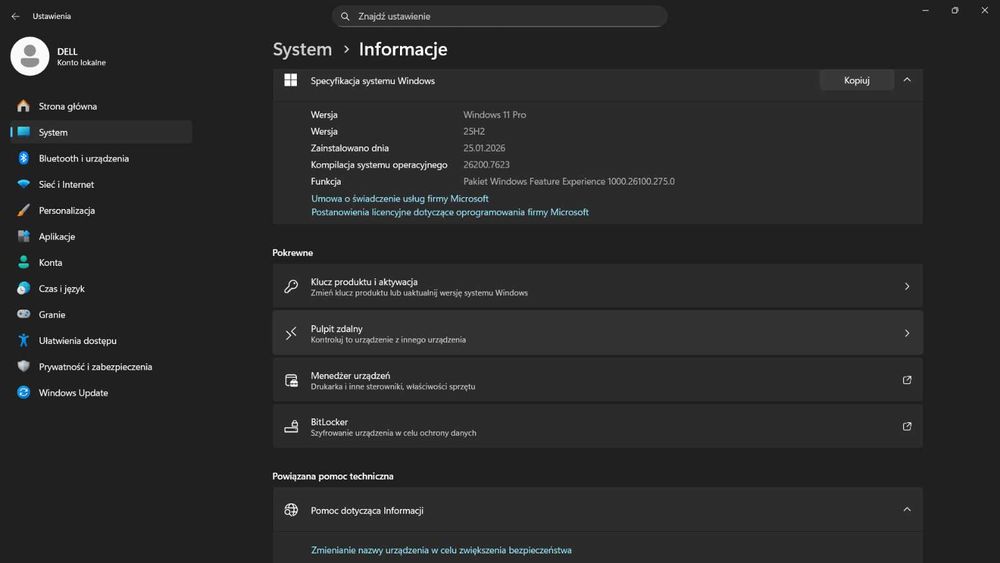The height and width of the screenshot is (563, 1000).
Task: Open Strona główna in the sidebar
Action: pos(101,106)
